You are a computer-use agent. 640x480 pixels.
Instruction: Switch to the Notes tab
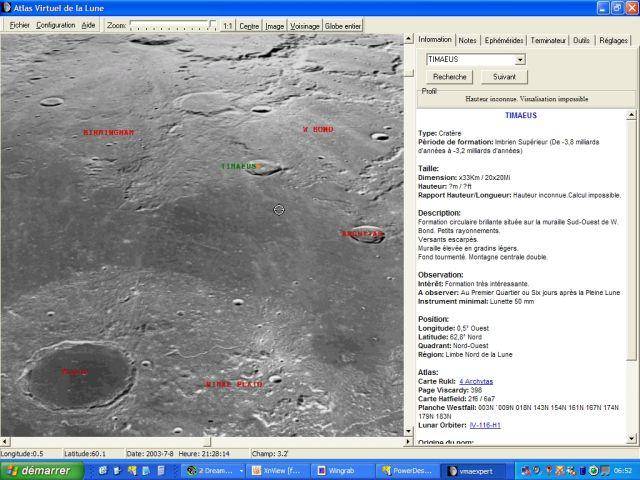click(467, 40)
